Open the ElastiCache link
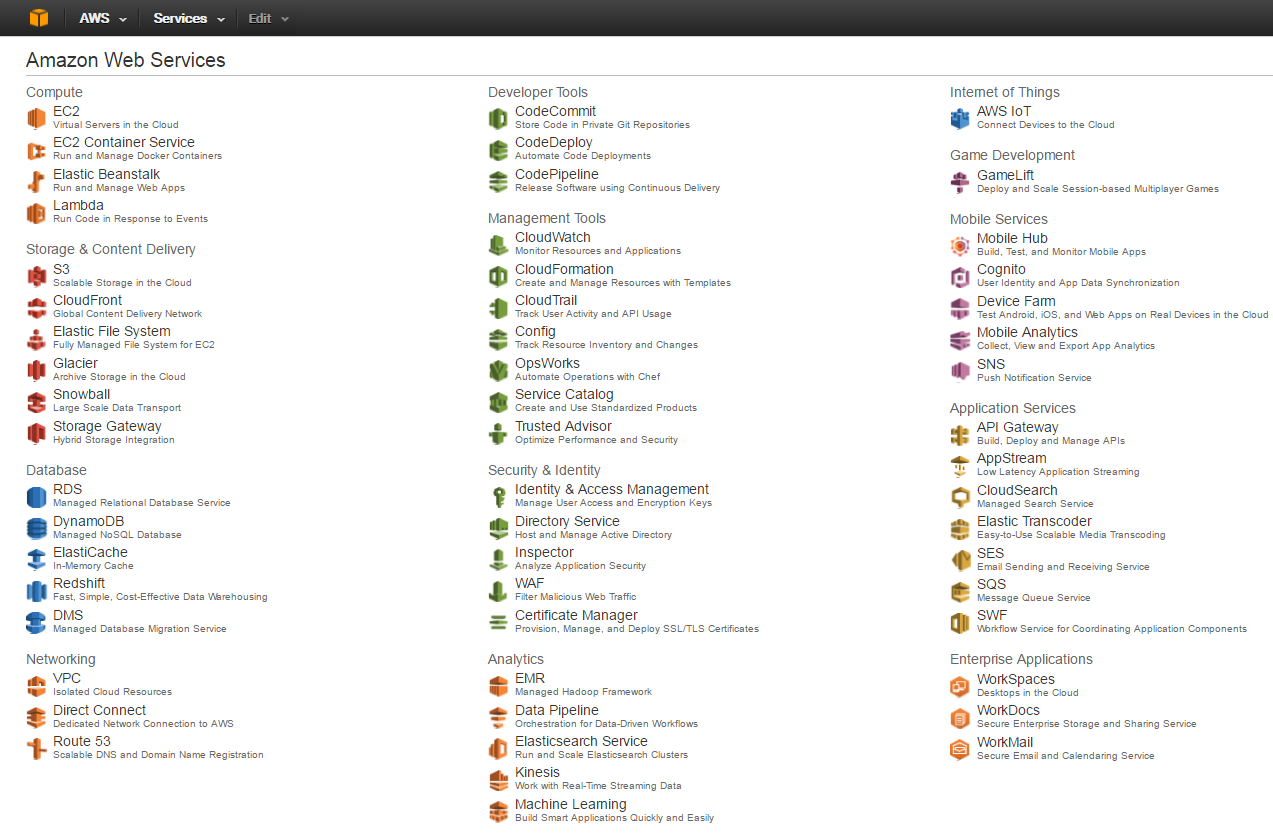 (90, 552)
